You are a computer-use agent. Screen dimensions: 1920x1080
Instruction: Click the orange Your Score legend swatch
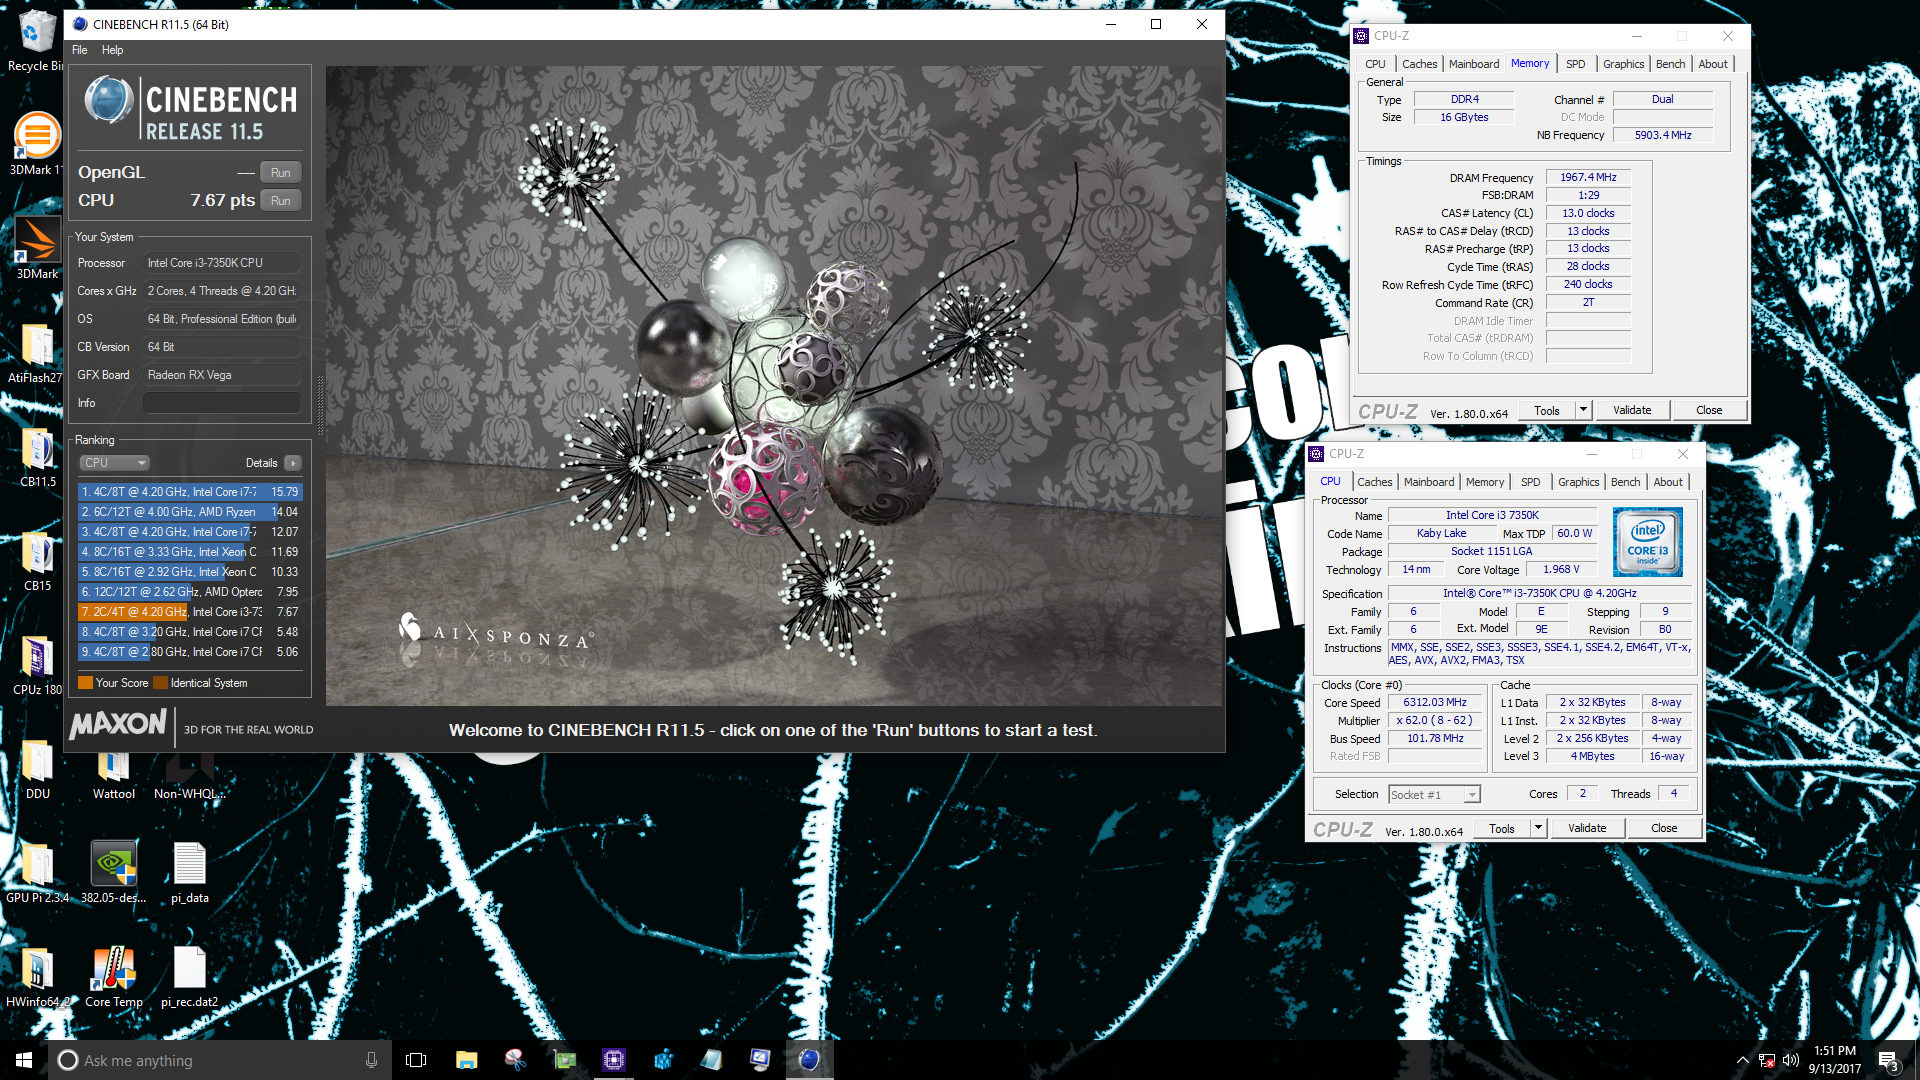pos(85,683)
